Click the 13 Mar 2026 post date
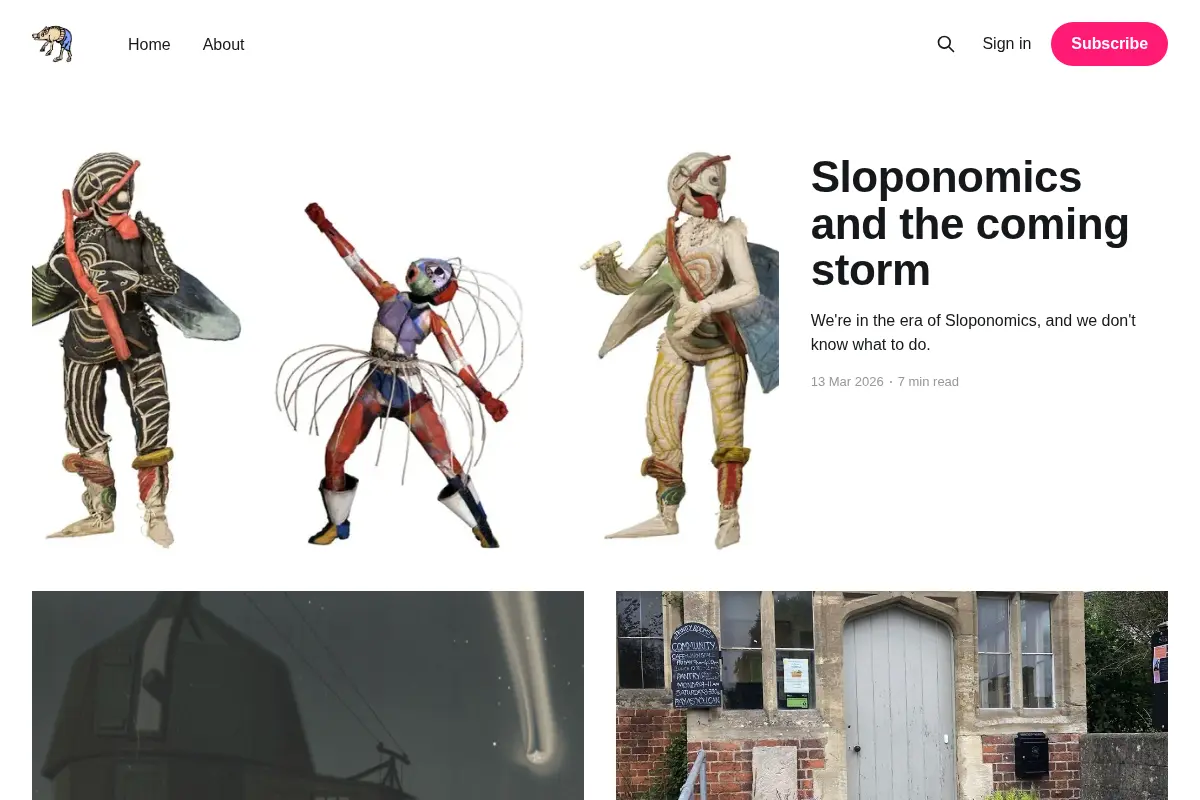 tap(847, 382)
